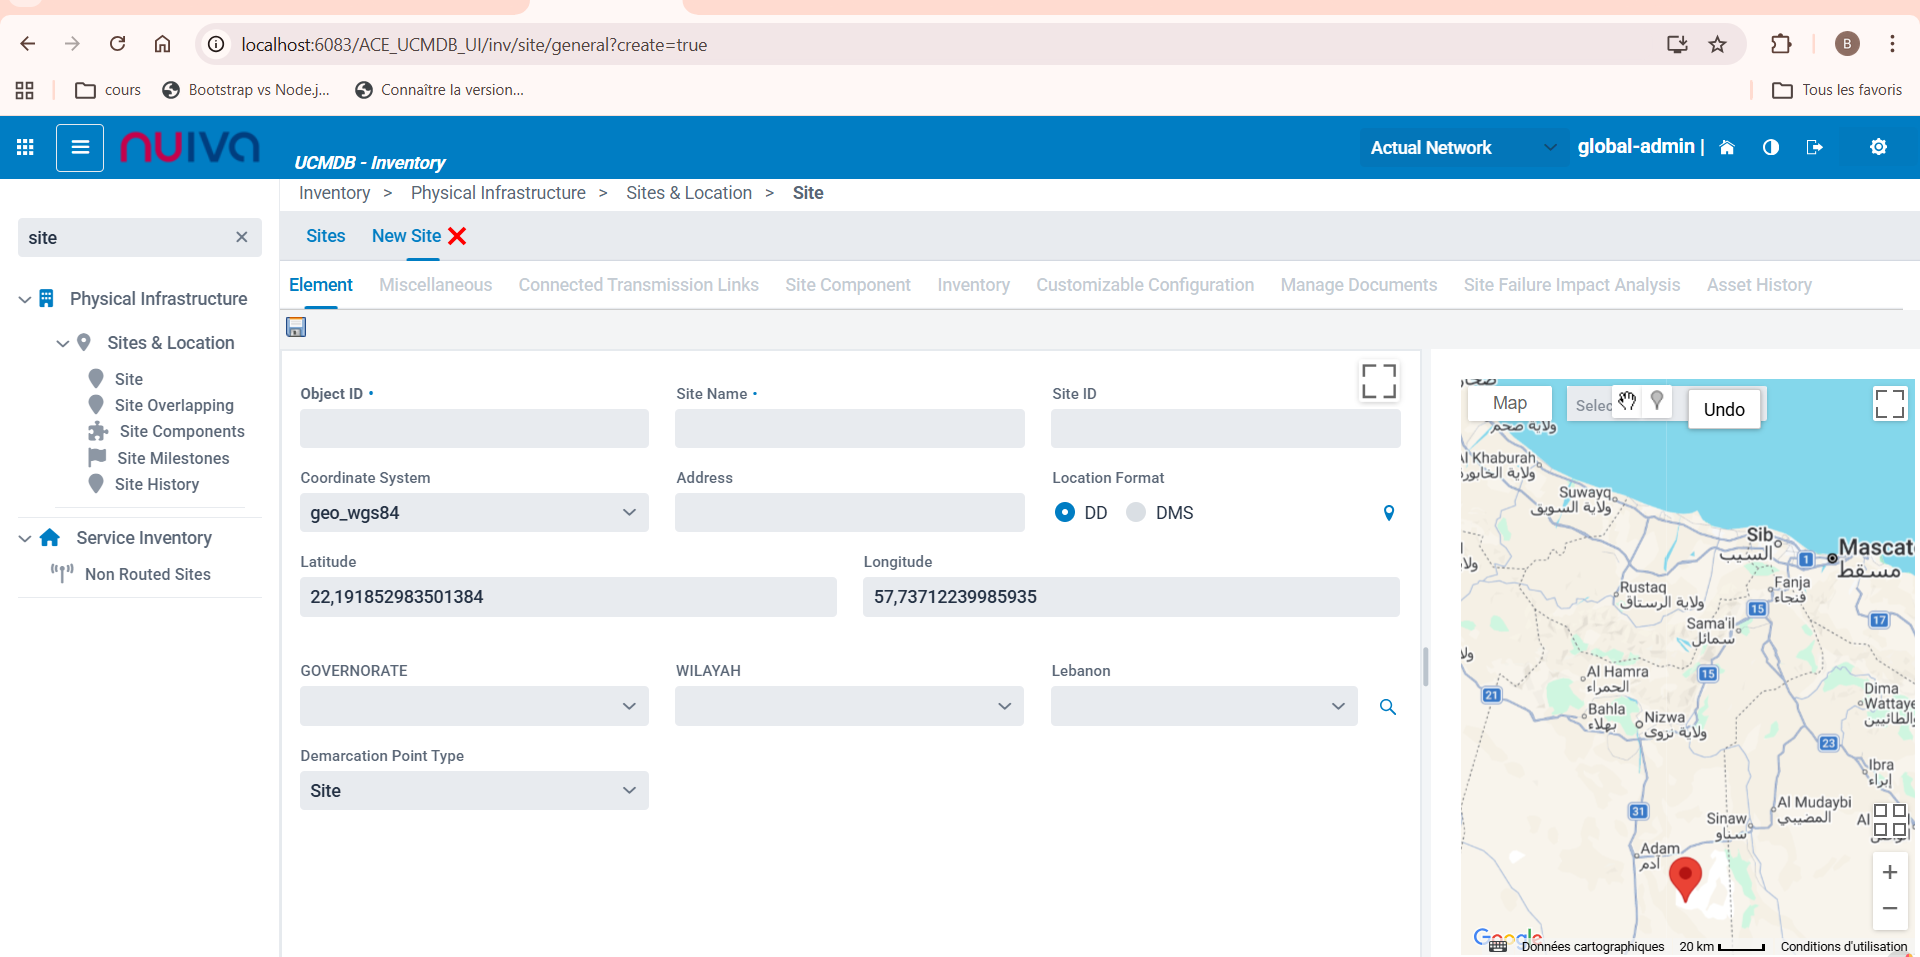Click the location pin icon beside DMS
The height and width of the screenshot is (957, 1920).
point(1388,513)
